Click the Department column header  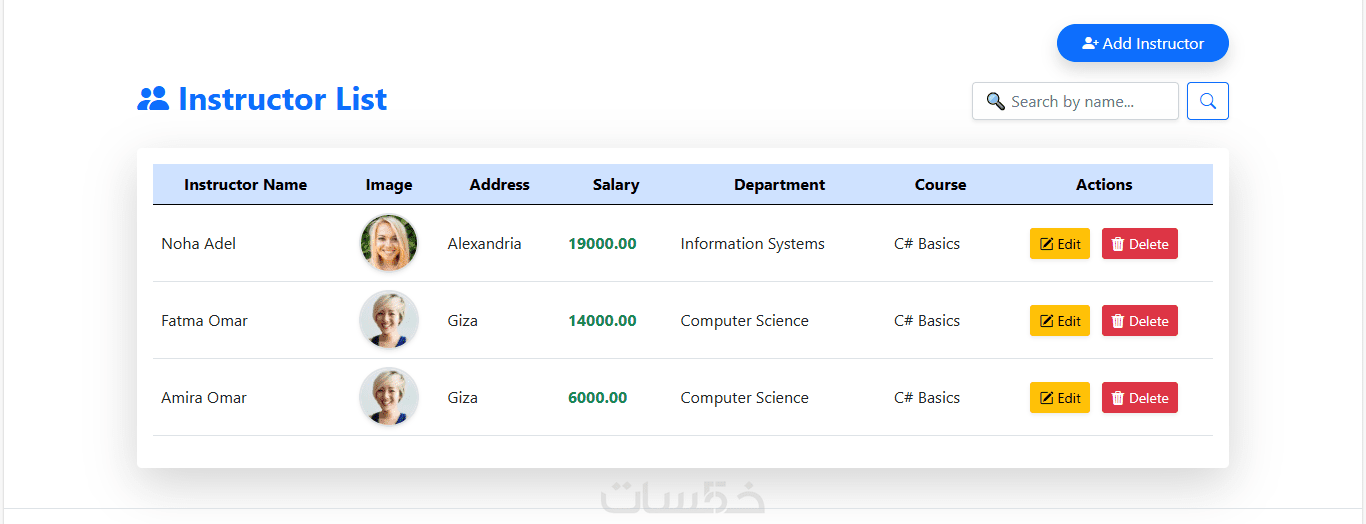[779, 185]
